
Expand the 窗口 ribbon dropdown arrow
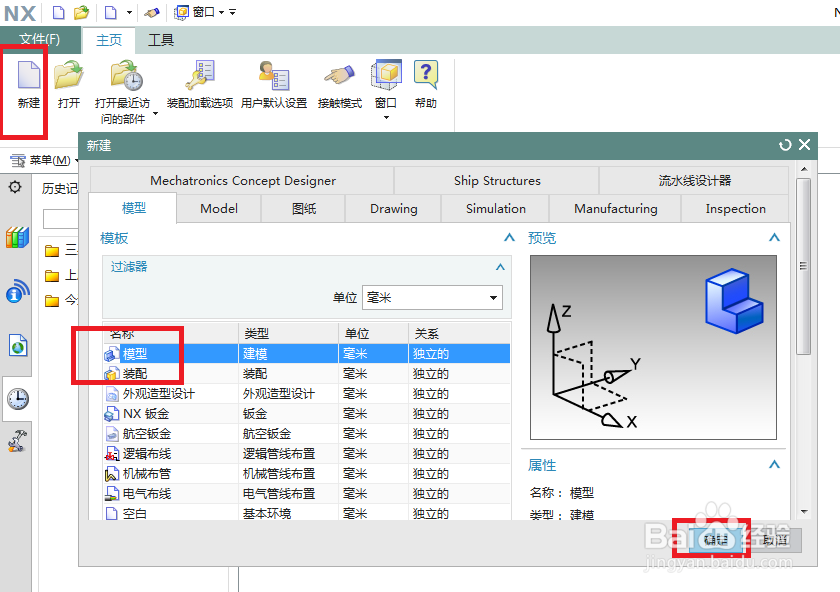click(386, 117)
